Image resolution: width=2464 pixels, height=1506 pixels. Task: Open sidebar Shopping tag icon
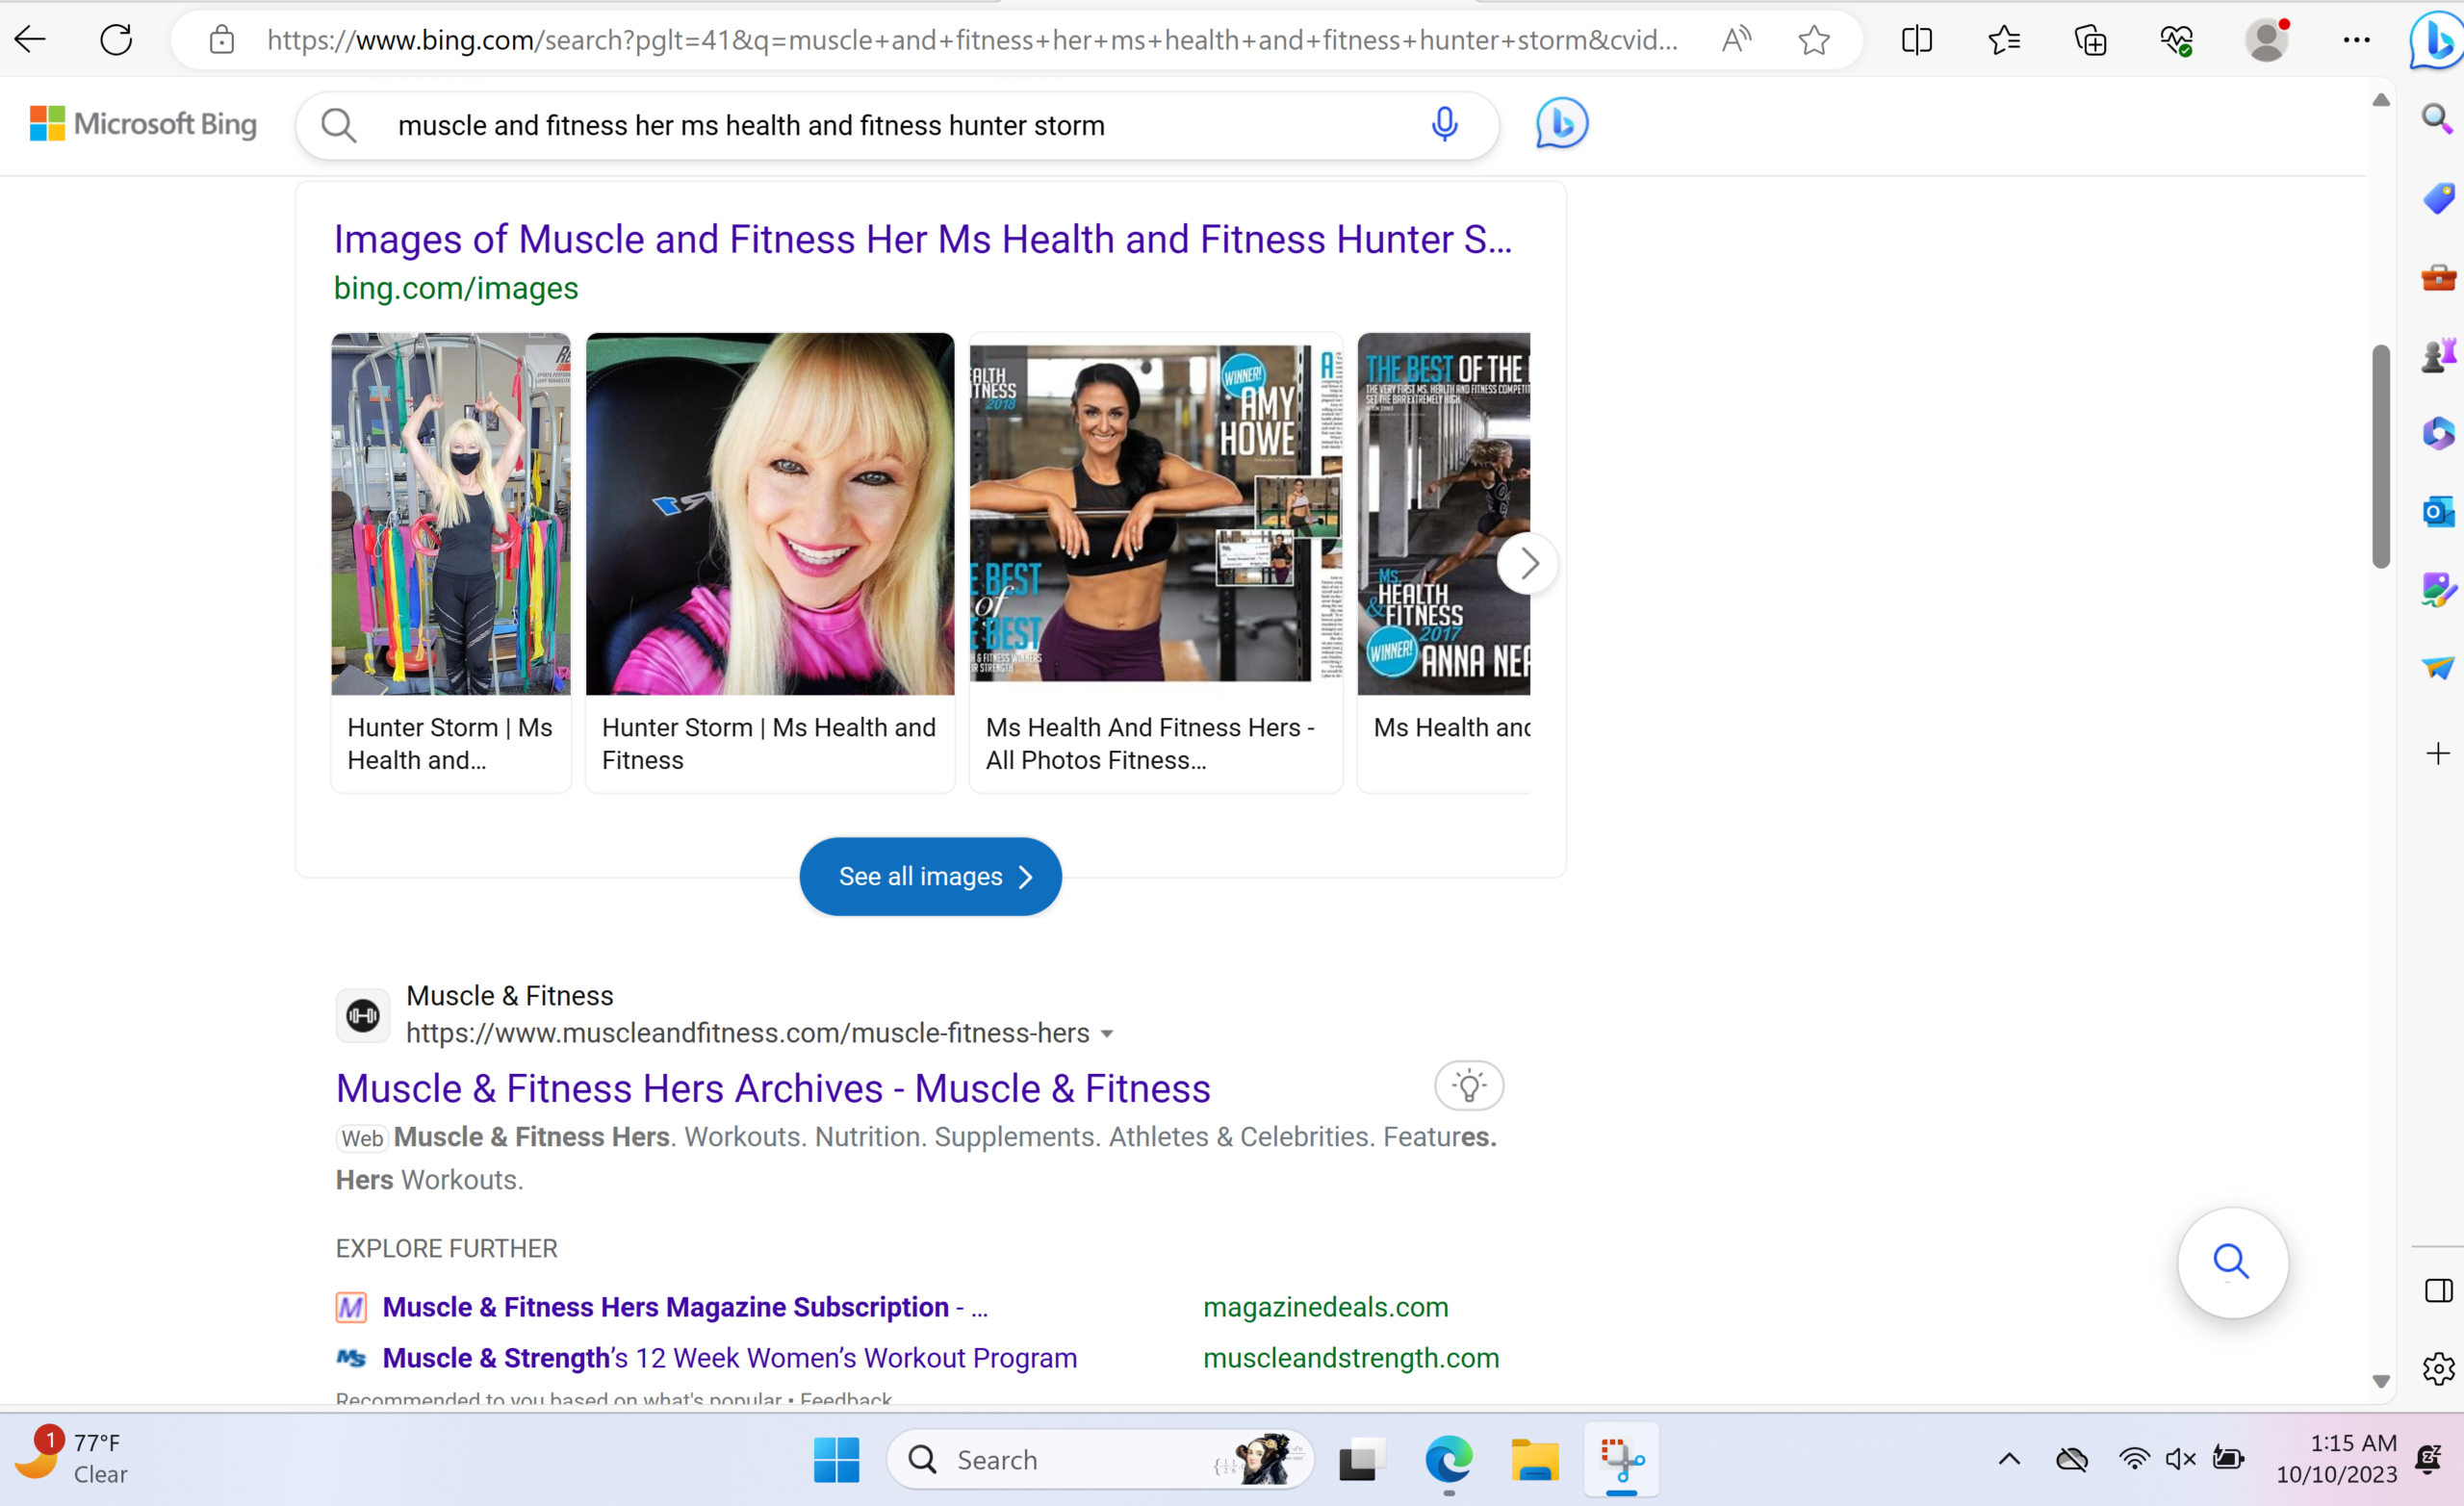tap(2438, 198)
